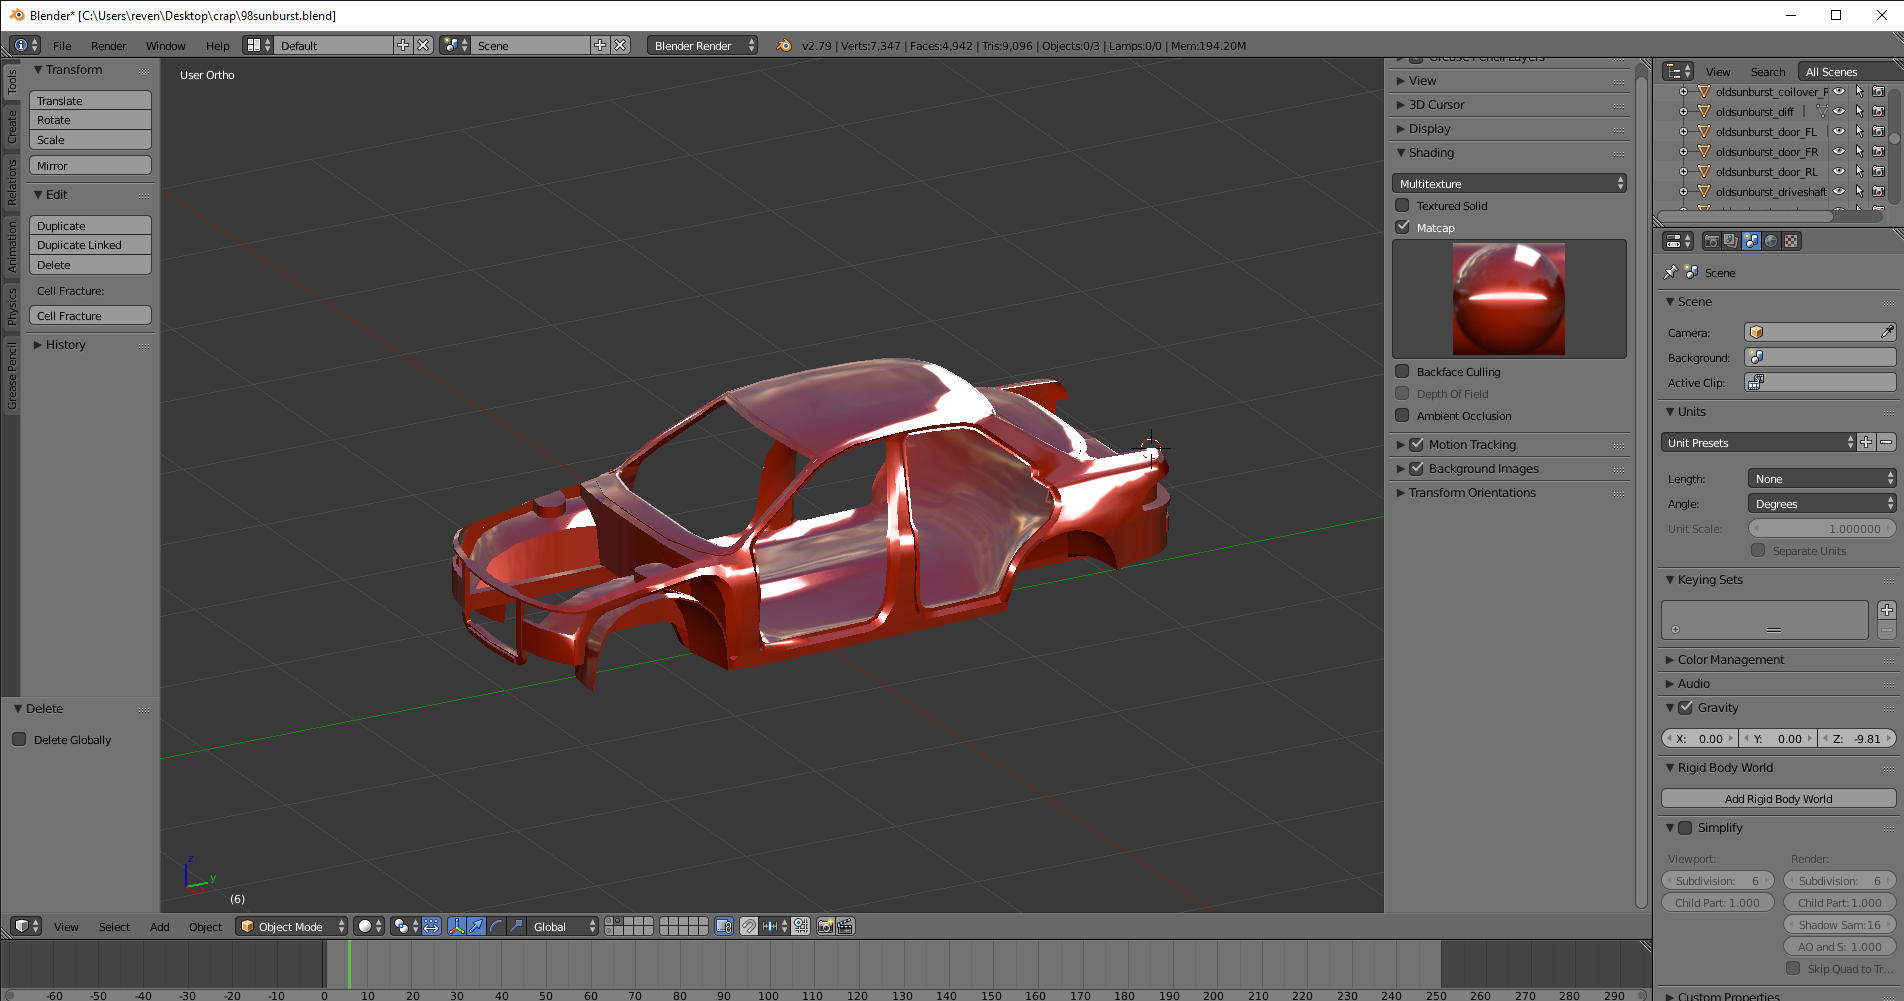The height and width of the screenshot is (1001, 1904).
Task: Enable the Backface Culling checkbox
Action: click(1402, 372)
